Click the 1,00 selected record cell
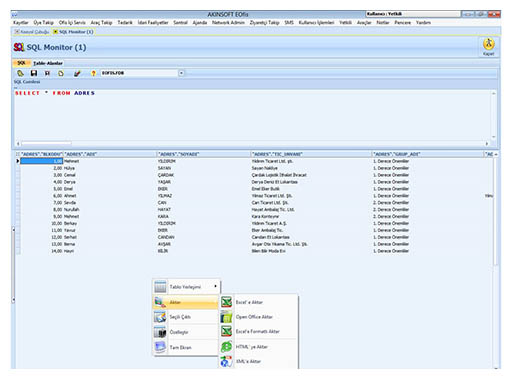The height and width of the screenshot is (380, 510). [42, 161]
